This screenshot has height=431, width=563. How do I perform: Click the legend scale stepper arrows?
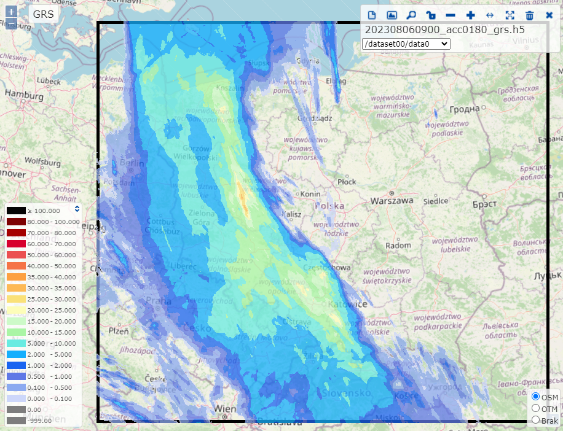(x=77, y=209)
